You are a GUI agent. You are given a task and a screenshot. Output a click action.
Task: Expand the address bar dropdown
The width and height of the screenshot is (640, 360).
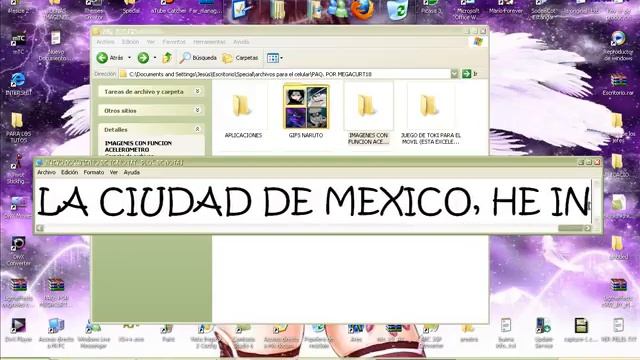click(x=454, y=74)
